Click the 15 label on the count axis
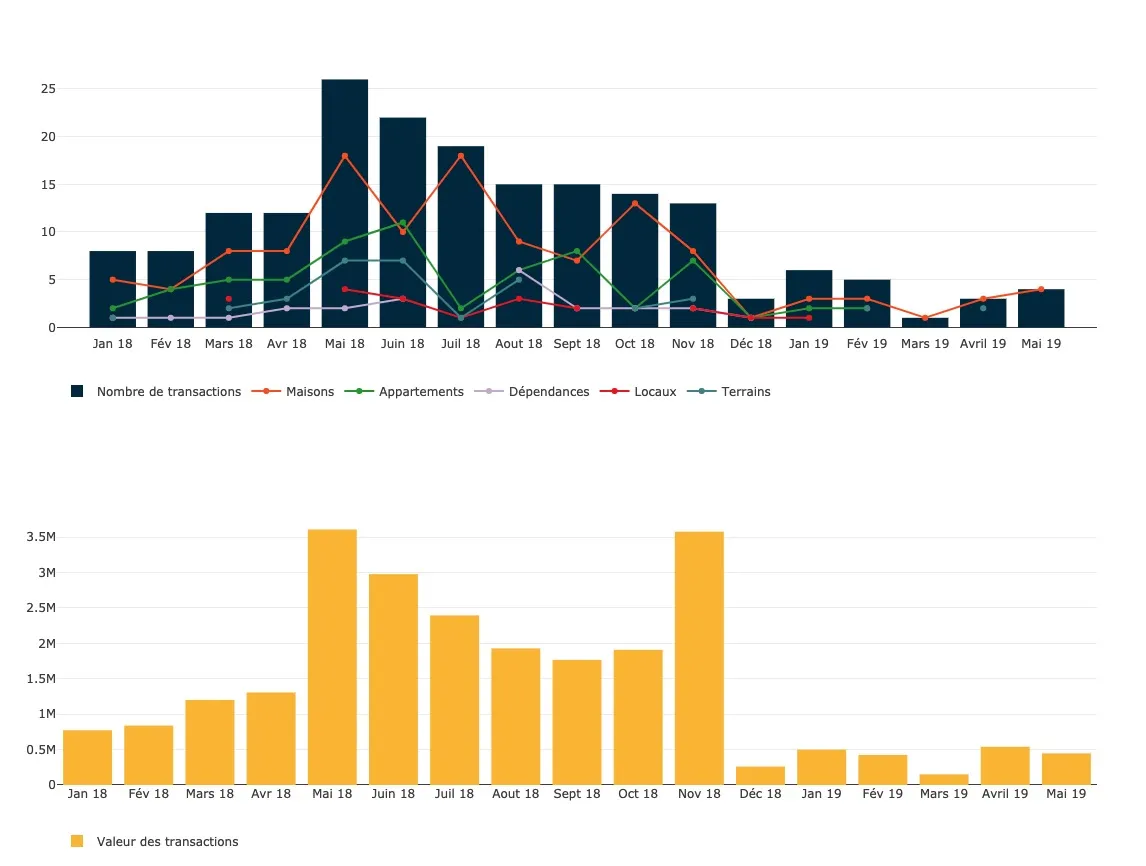This screenshot has width=1146, height=866. (x=48, y=184)
